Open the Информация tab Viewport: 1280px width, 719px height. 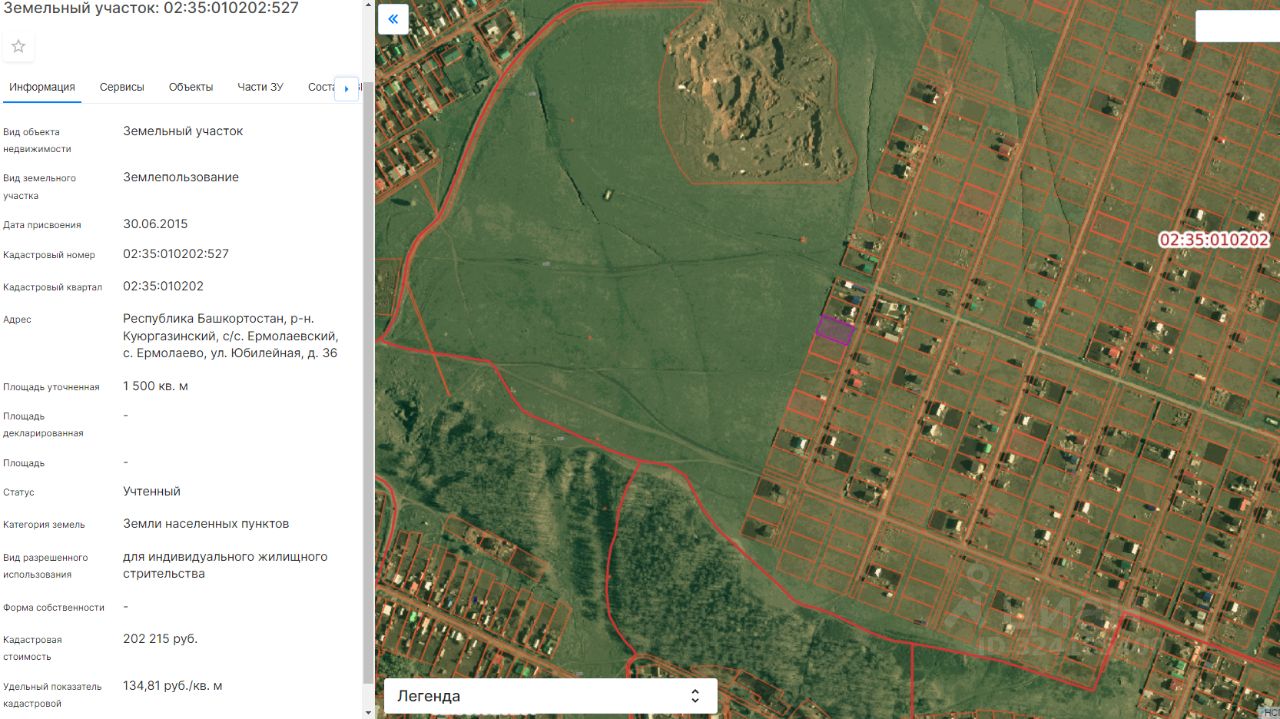pyautogui.click(x=42, y=87)
